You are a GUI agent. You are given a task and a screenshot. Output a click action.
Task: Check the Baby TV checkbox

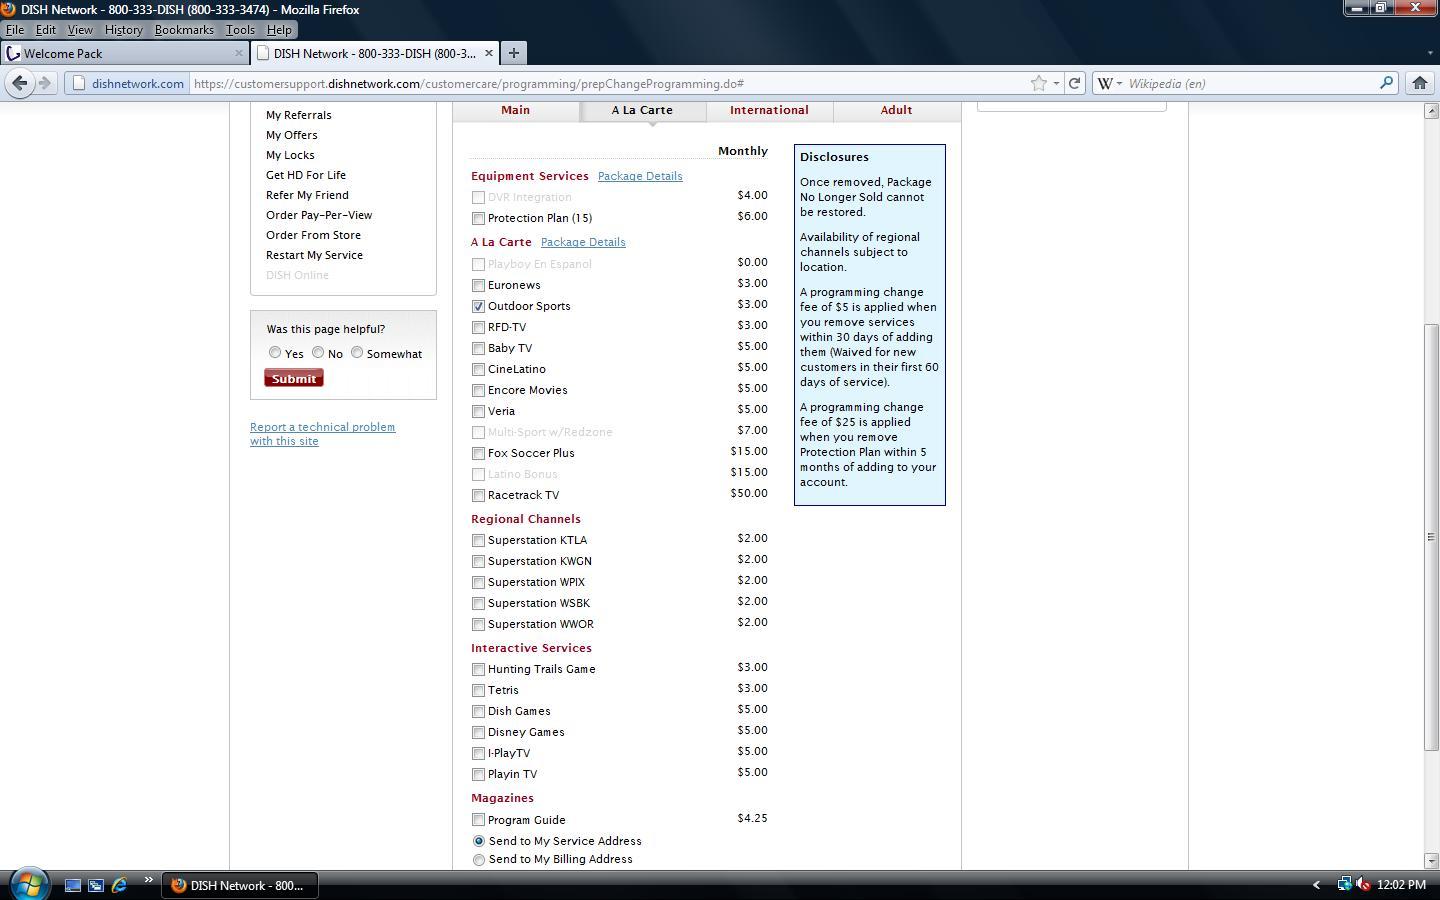[x=478, y=348]
